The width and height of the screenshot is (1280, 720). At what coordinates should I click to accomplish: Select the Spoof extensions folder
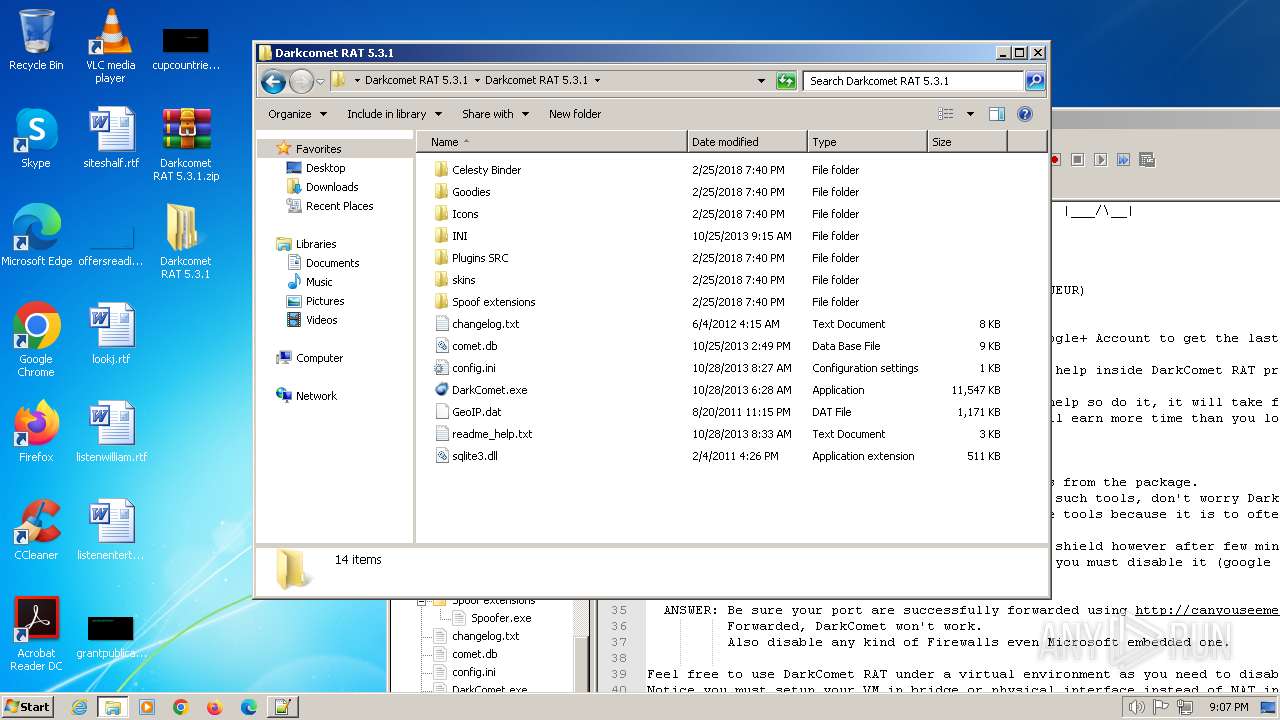pyautogui.click(x=493, y=302)
